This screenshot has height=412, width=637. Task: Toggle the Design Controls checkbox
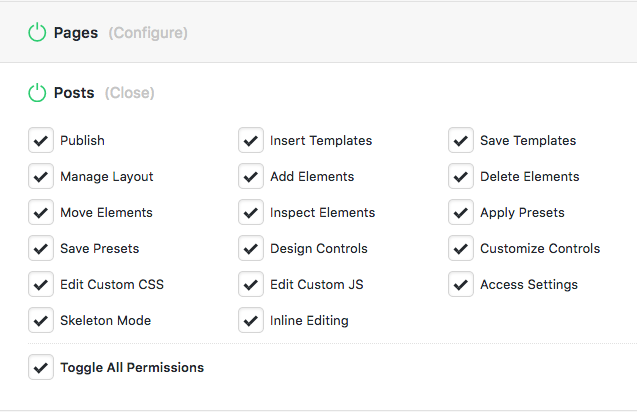251,249
